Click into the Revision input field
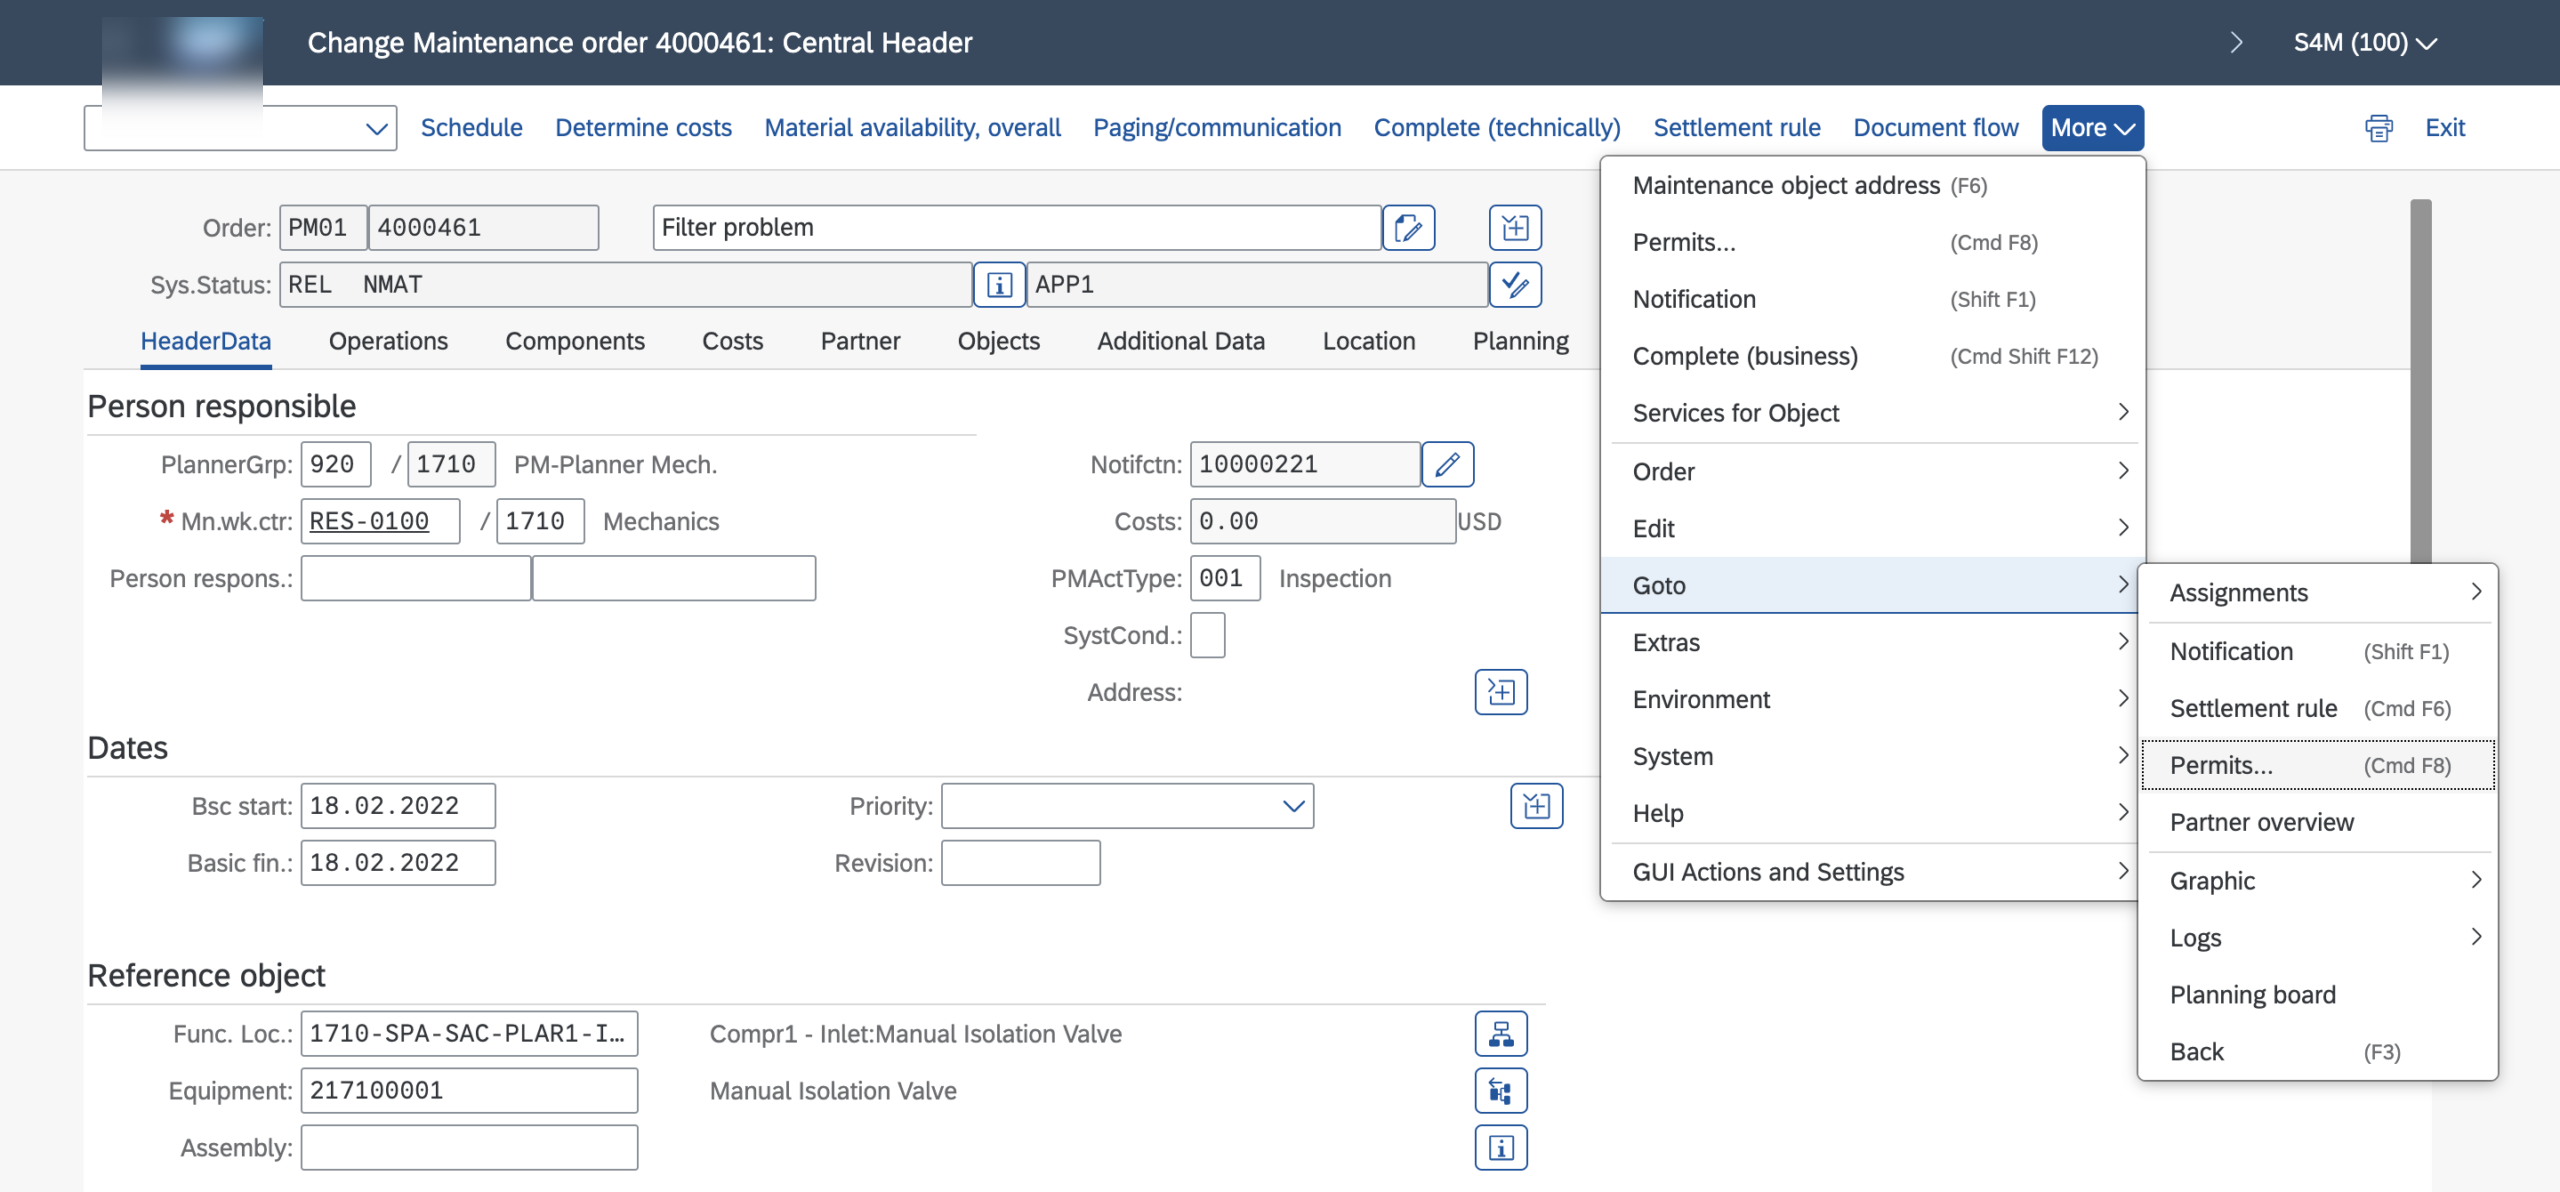The height and width of the screenshot is (1192, 2560). point(1020,863)
